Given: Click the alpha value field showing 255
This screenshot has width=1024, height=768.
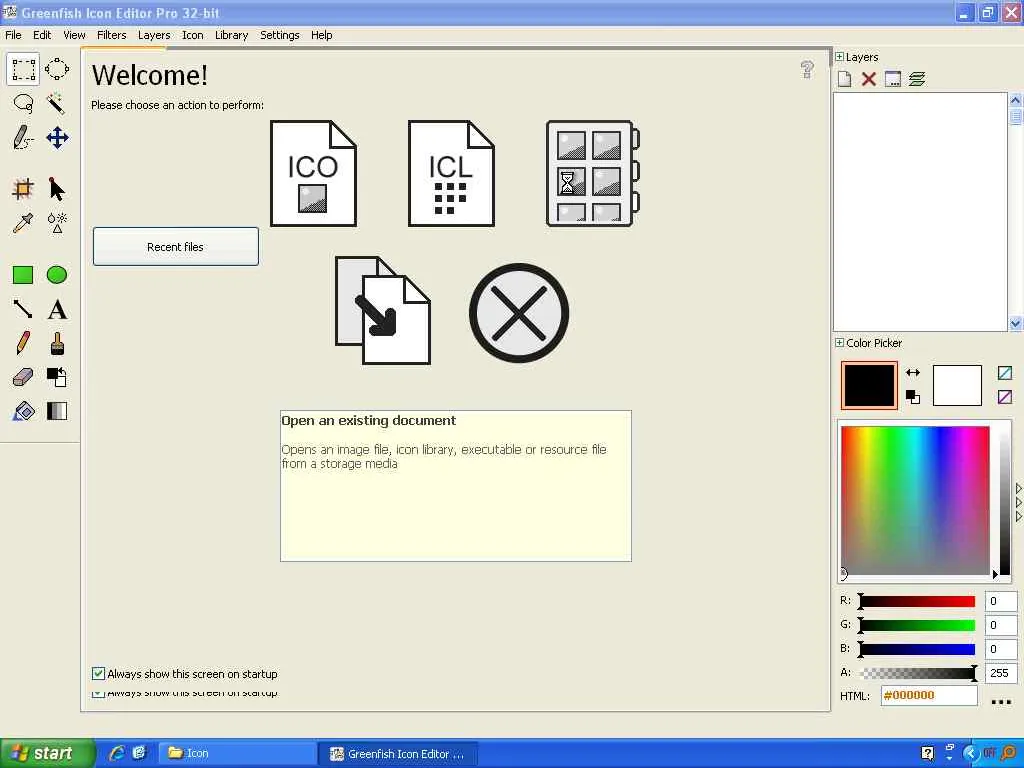Looking at the screenshot, I should click(1000, 673).
